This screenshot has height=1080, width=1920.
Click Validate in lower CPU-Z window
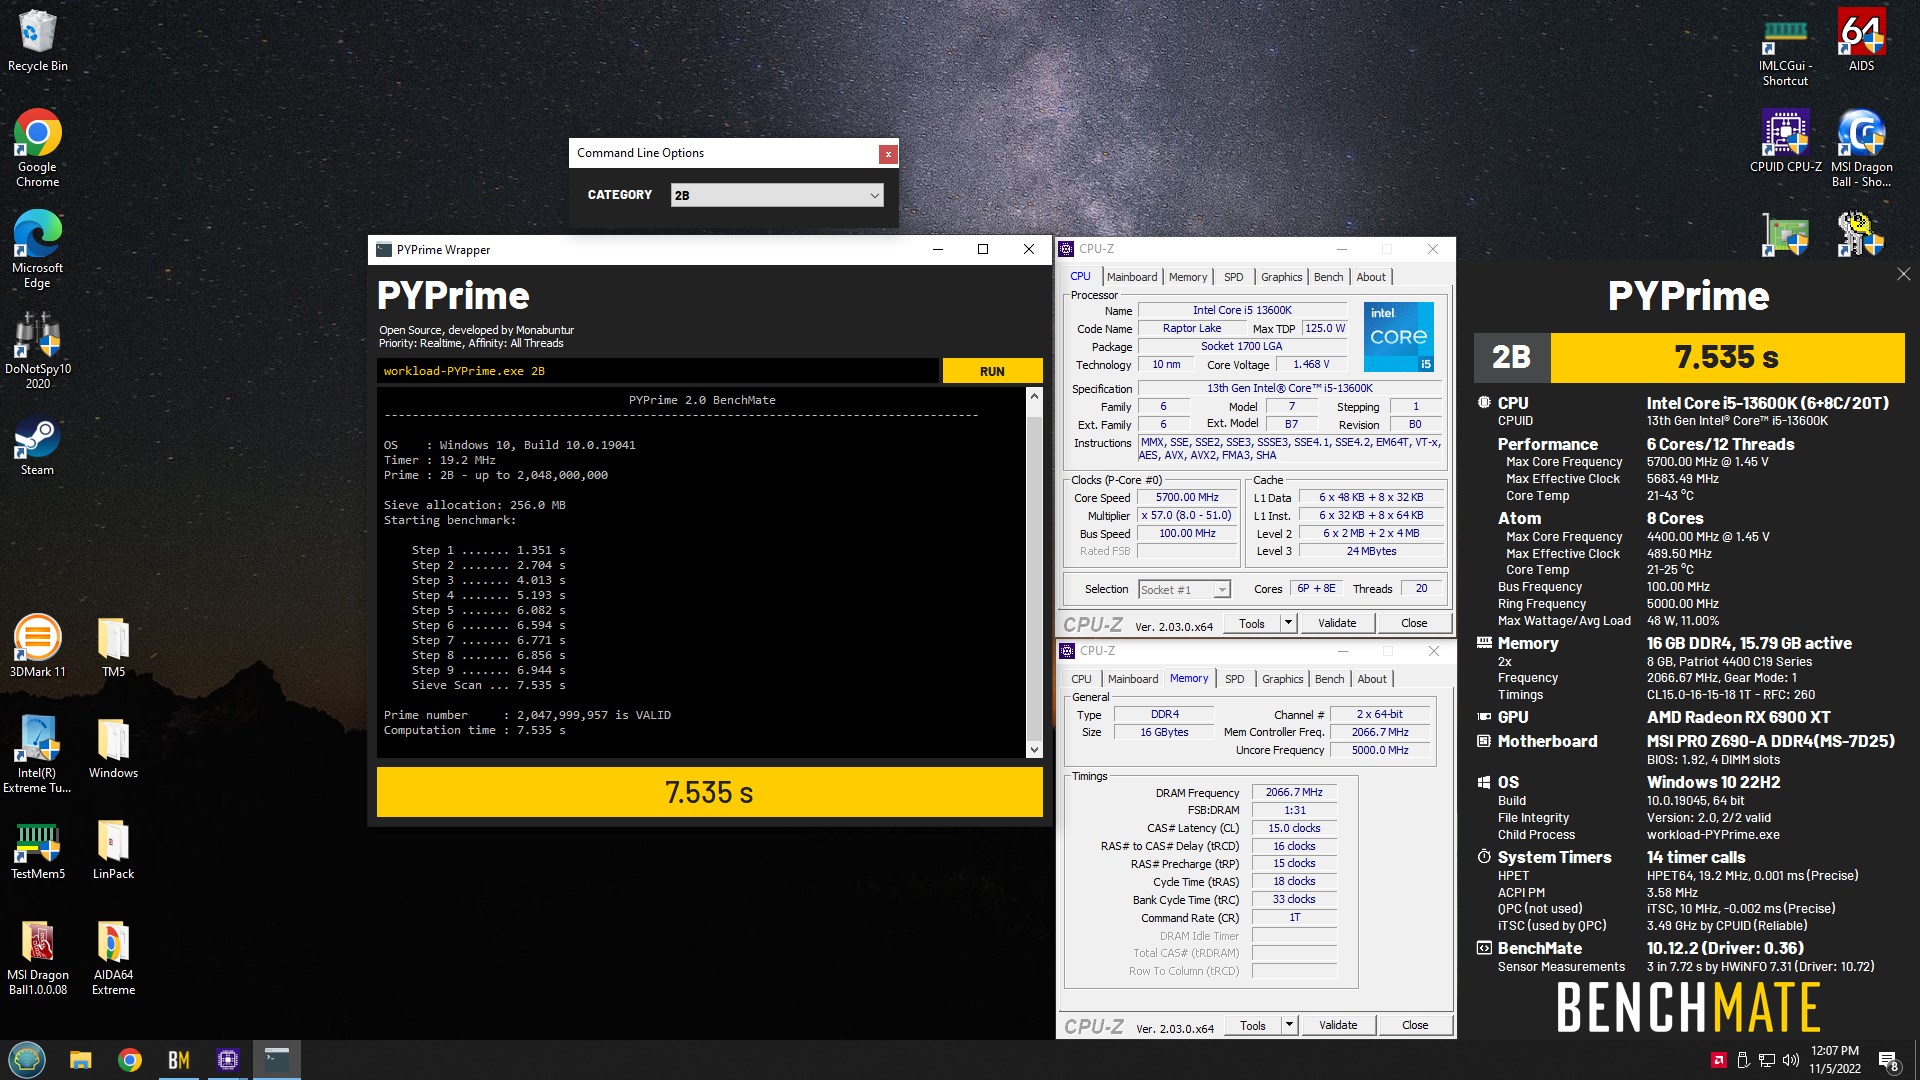(x=1338, y=1025)
